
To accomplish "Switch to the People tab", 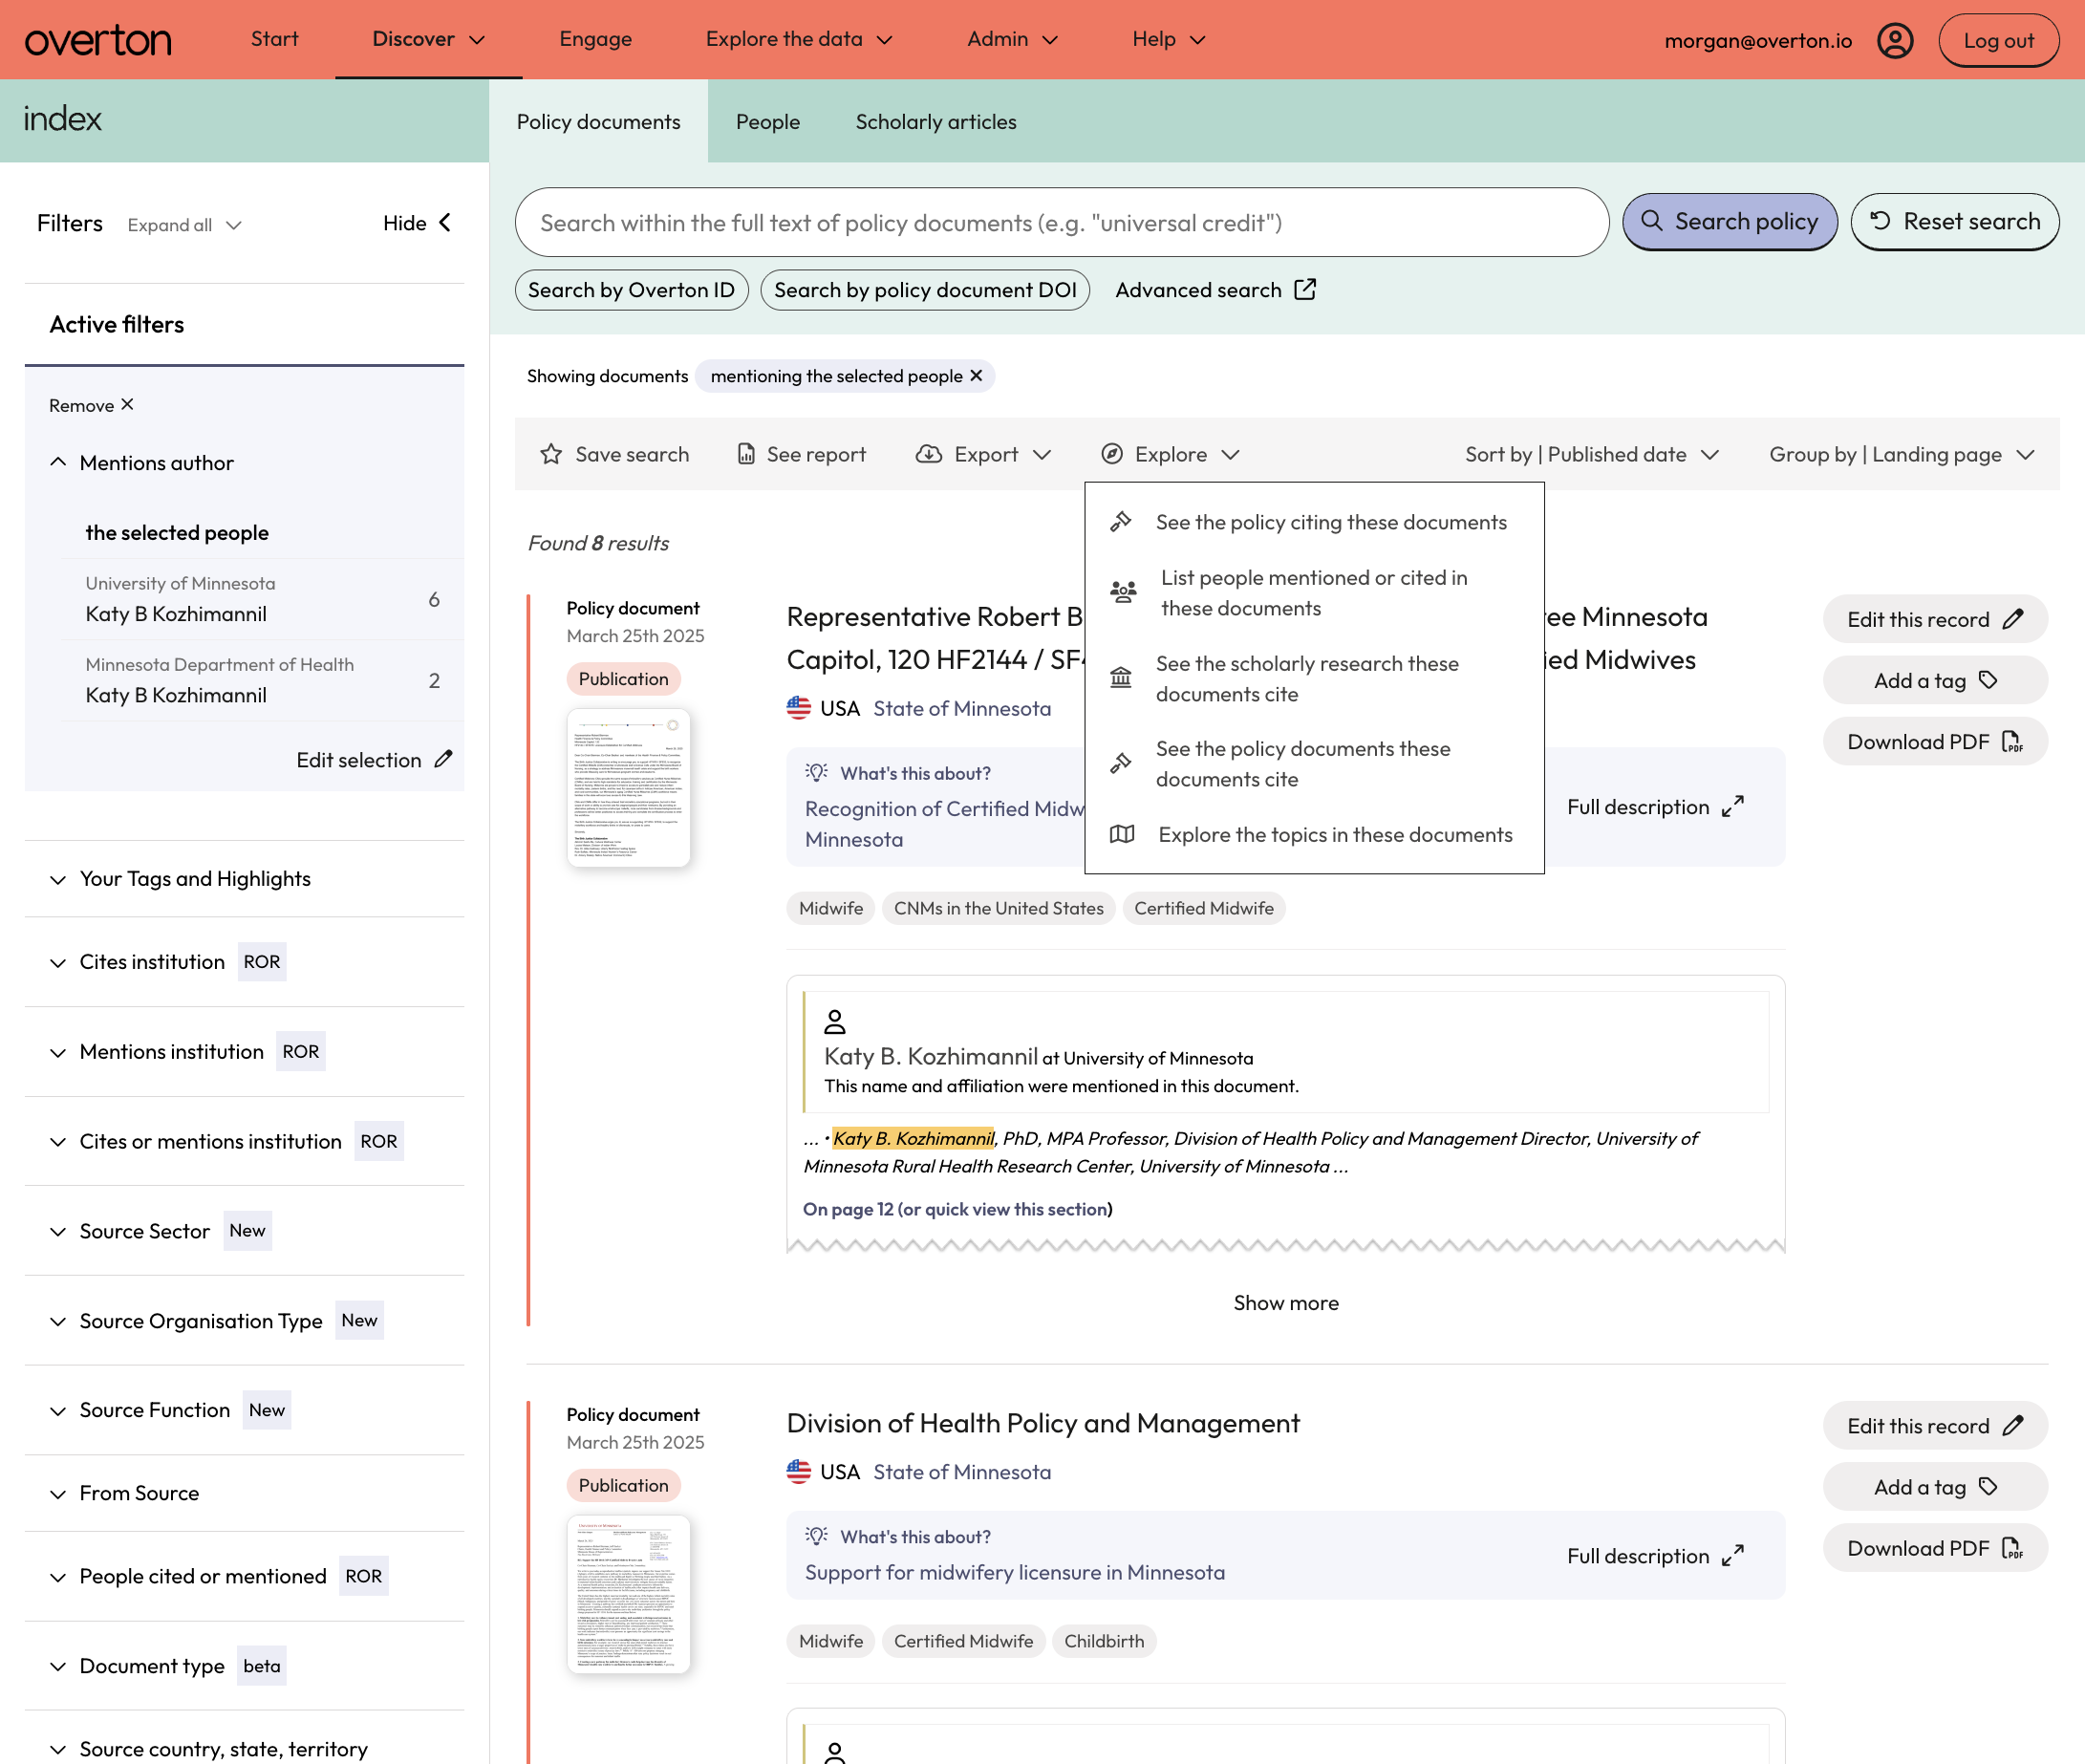I will (768, 121).
